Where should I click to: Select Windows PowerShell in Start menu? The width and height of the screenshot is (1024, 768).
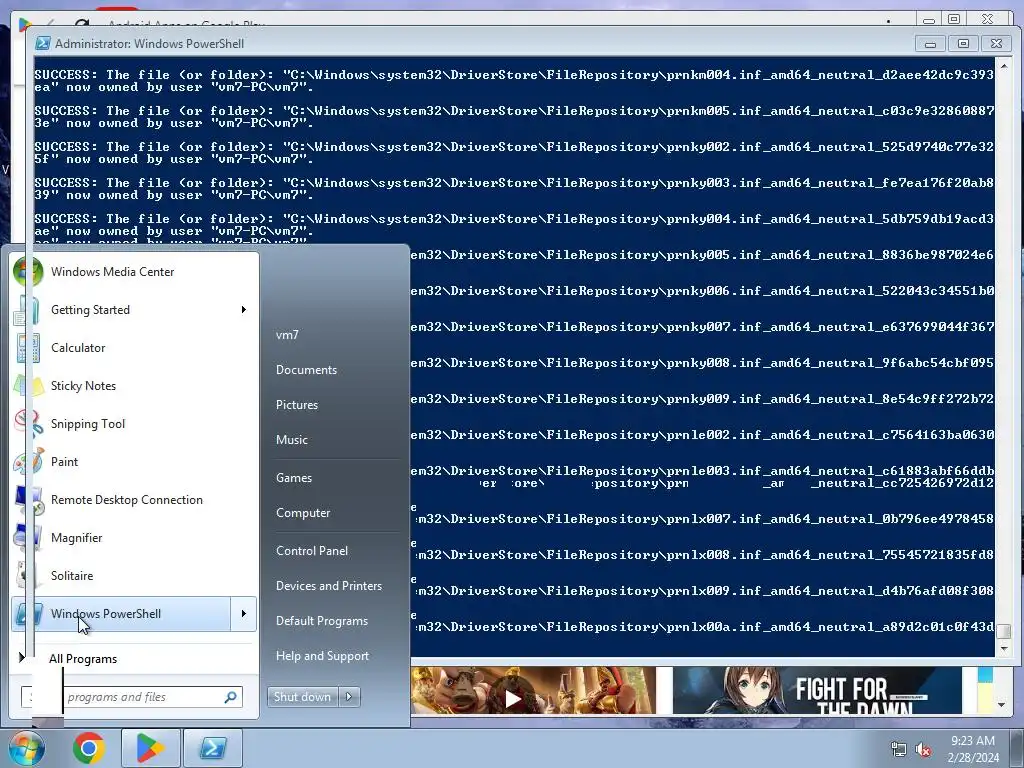[x=121, y=614]
